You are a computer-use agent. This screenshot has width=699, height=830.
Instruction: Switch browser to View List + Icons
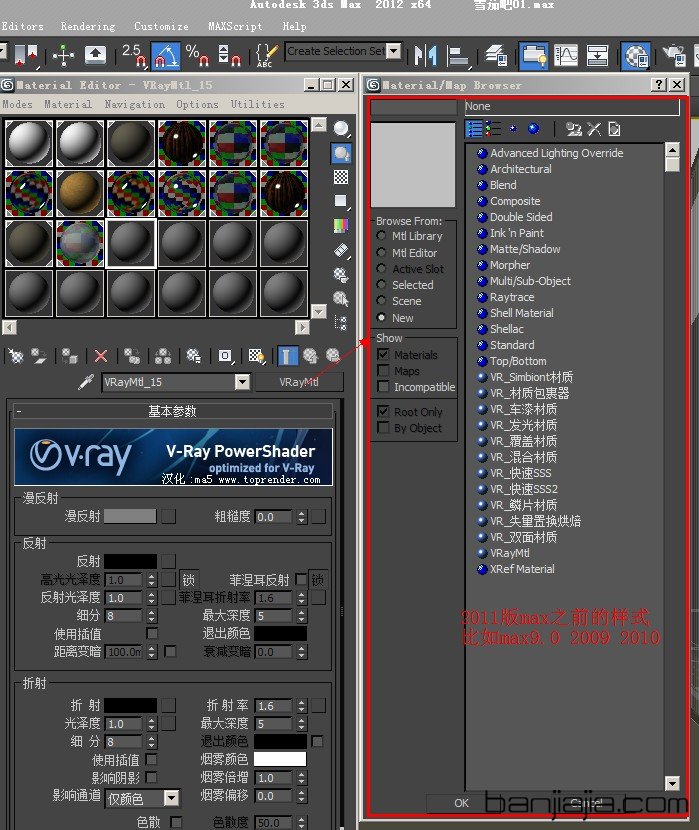click(494, 129)
